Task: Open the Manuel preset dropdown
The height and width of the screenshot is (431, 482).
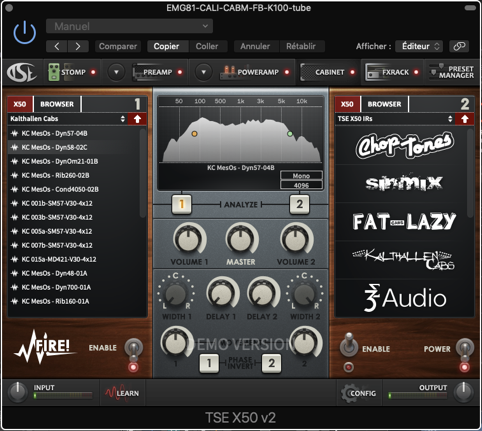Action: (x=129, y=26)
